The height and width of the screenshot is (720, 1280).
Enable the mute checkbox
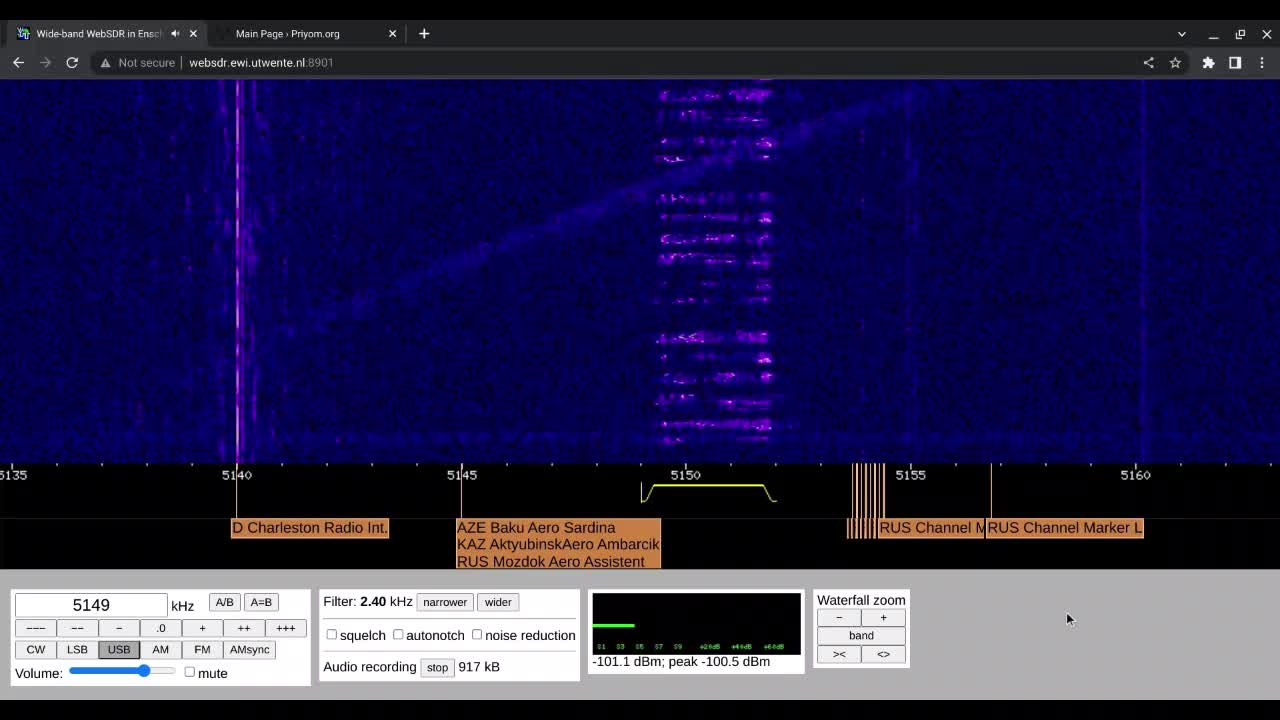coord(190,672)
